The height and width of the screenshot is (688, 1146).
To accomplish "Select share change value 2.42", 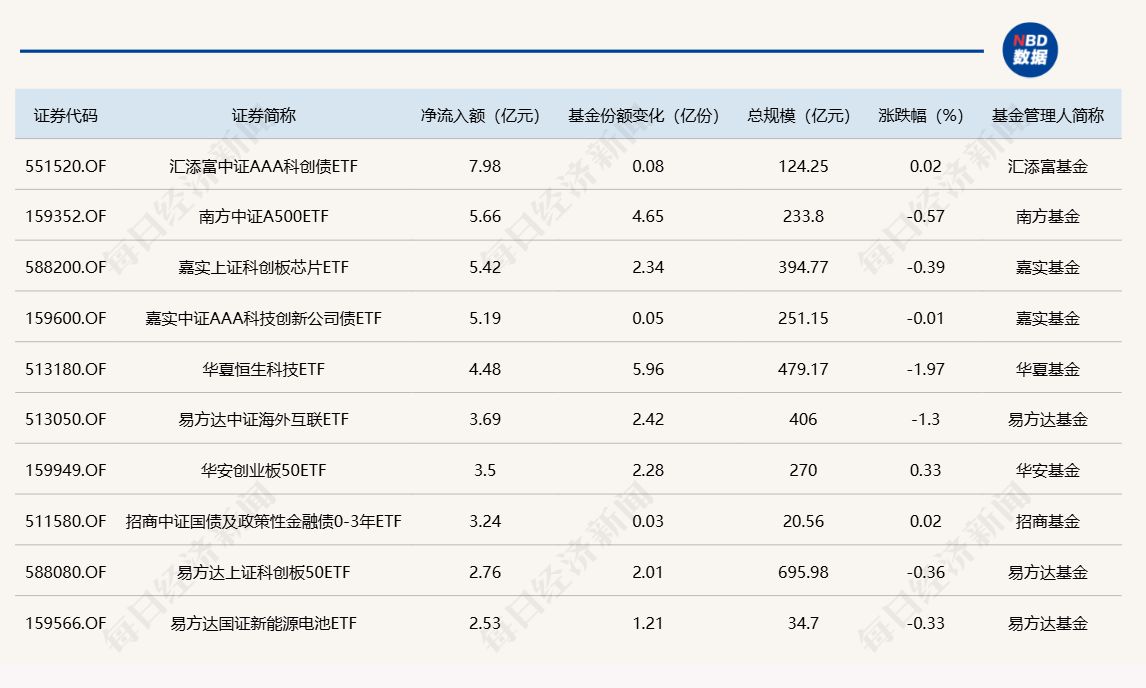I will [x=648, y=420].
